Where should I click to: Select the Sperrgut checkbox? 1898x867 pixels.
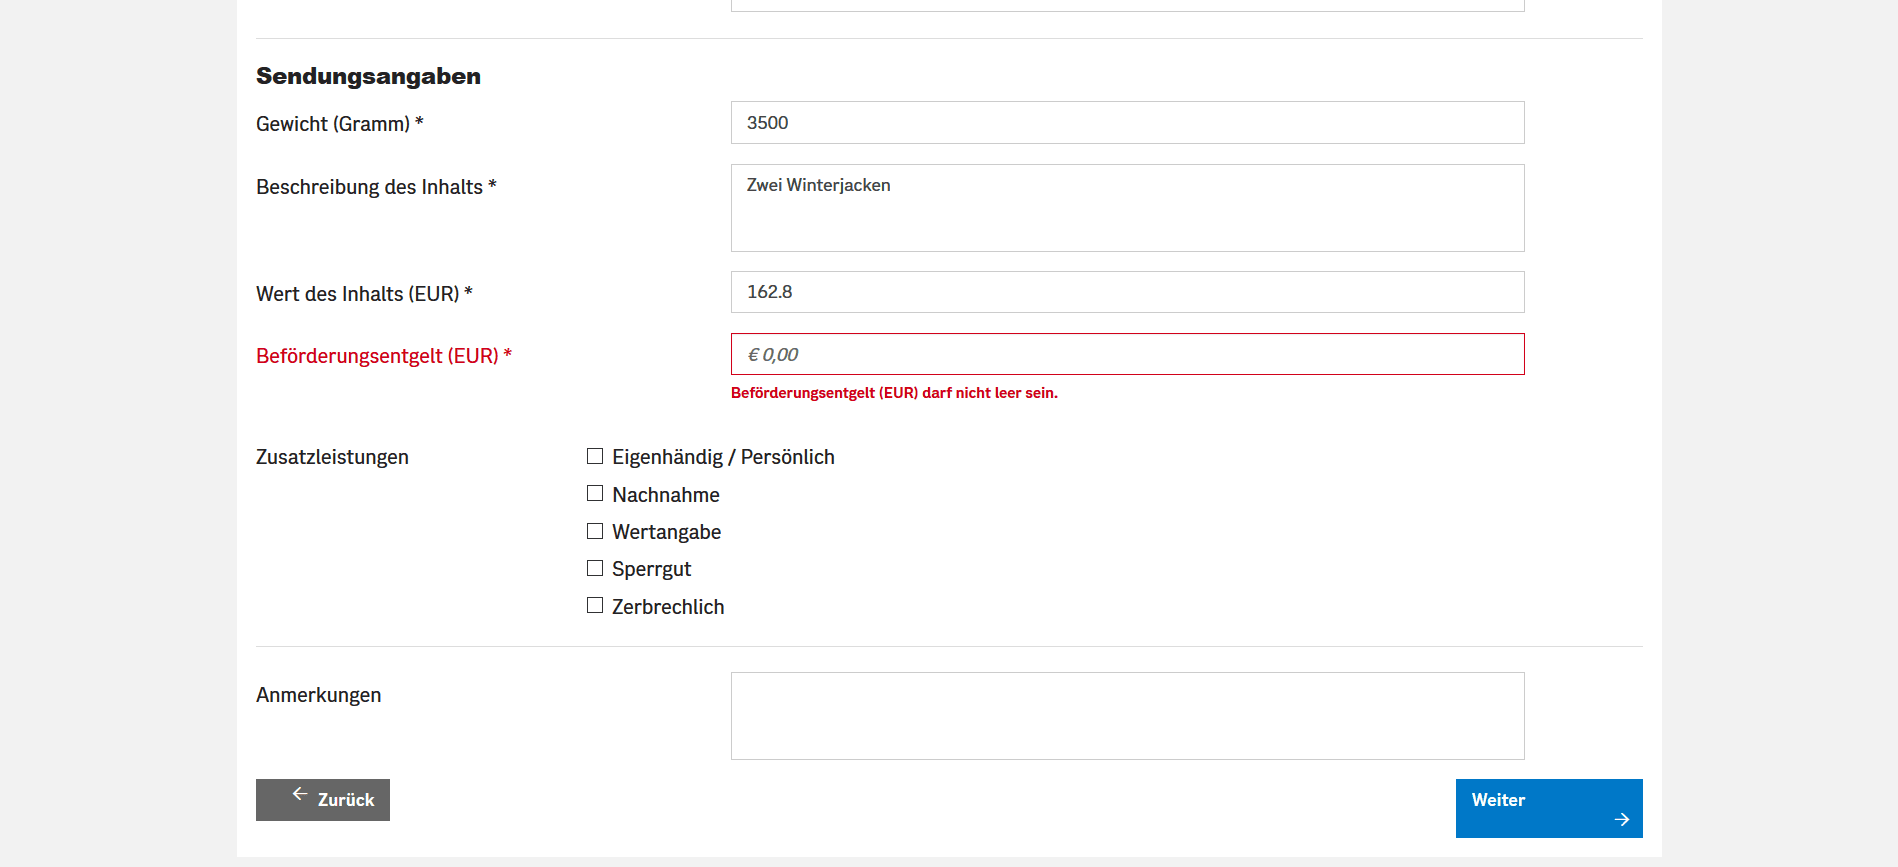(595, 568)
